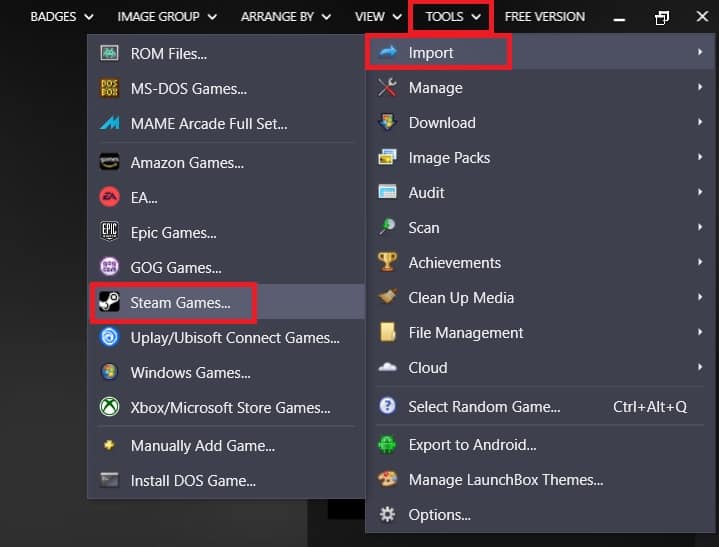Click the Clean Up Media broom icon
Image resolution: width=719 pixels, height=547 pixels.
tap(387, 297)
